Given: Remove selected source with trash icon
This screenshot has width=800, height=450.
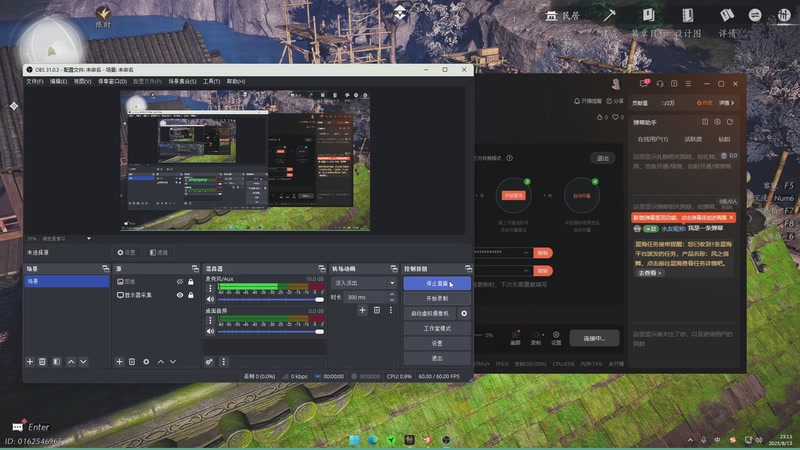Looking at the screenshot, I should tap(132, 362).
